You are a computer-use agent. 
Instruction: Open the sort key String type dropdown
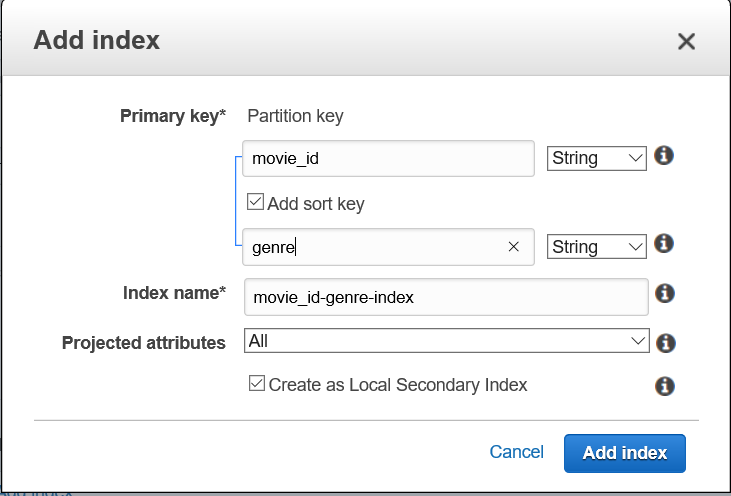[x=596, y=246]
